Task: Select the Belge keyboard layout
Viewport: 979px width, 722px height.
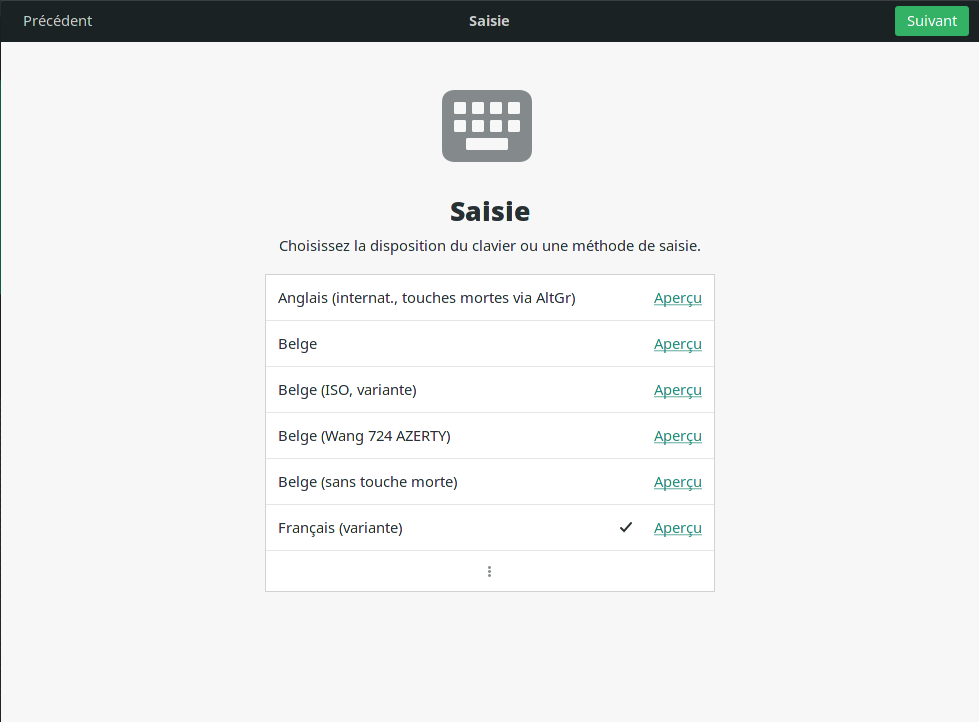Action: (298, 344)
